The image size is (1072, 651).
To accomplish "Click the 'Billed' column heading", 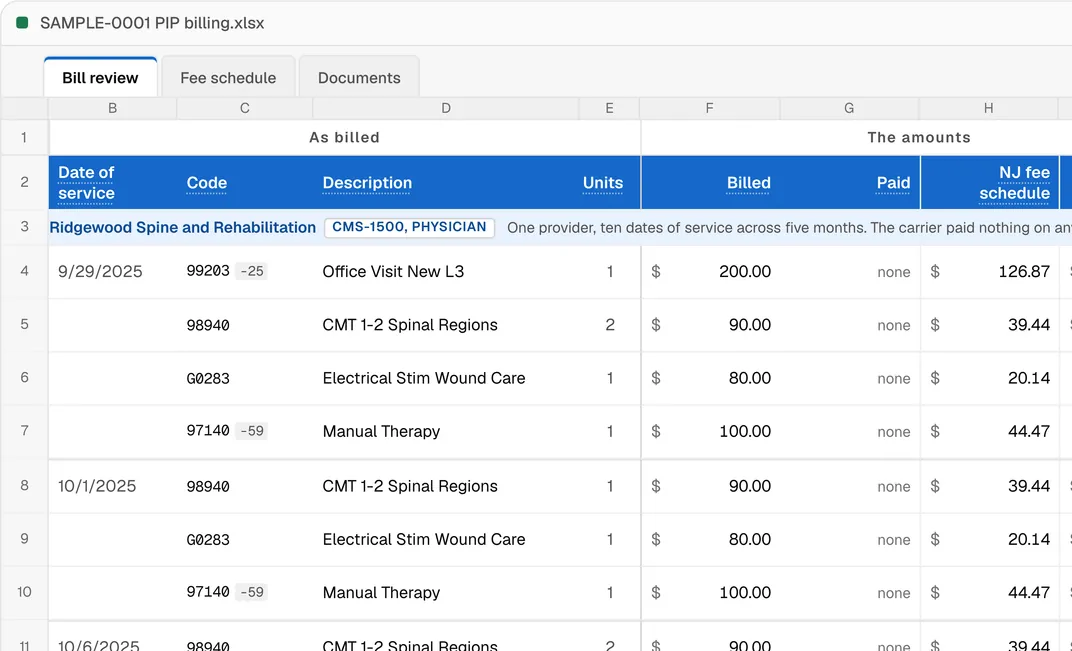I will [x=749, y=183].
